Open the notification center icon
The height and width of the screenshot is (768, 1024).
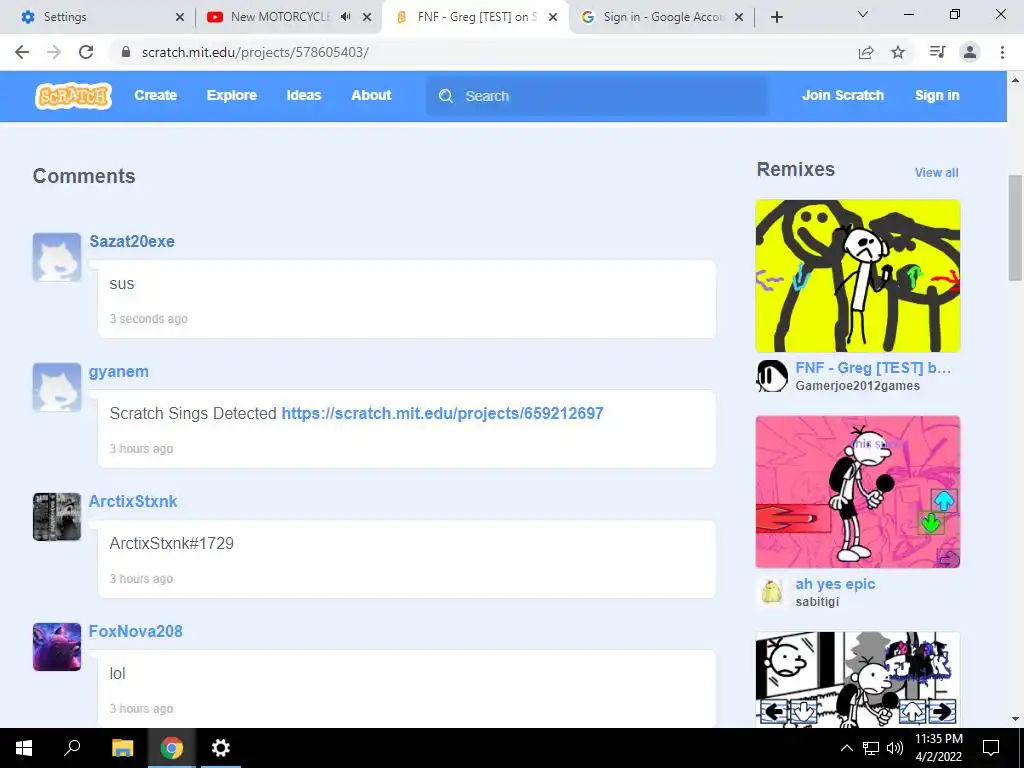(991, 748)
